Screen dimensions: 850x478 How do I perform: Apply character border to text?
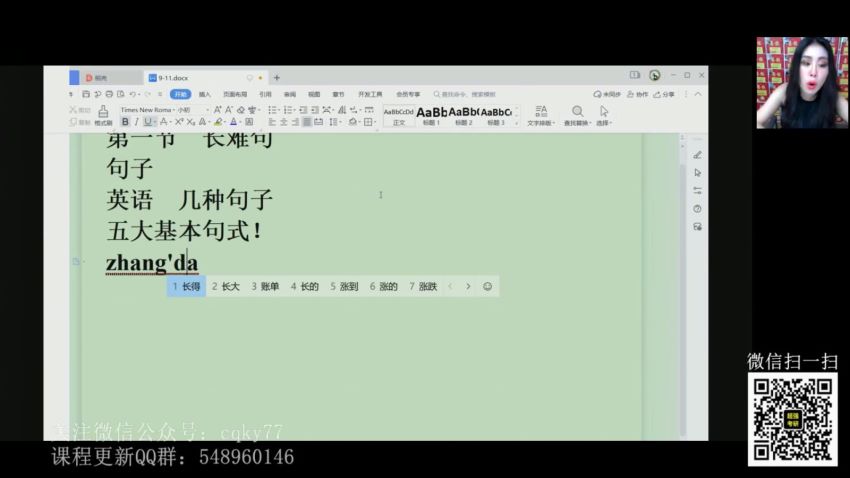coord(249,122)
